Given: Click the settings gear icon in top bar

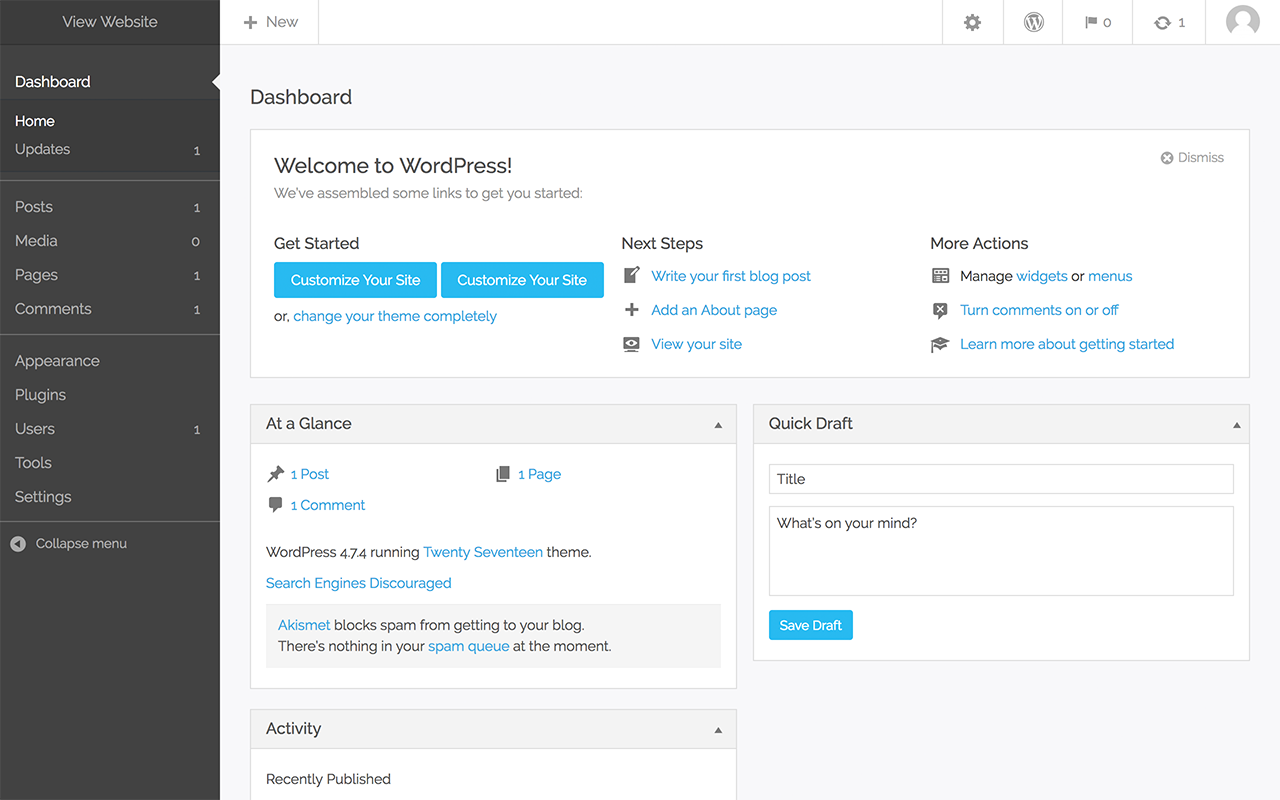Looking at the screenshot, I should click(x=972, y=22).
